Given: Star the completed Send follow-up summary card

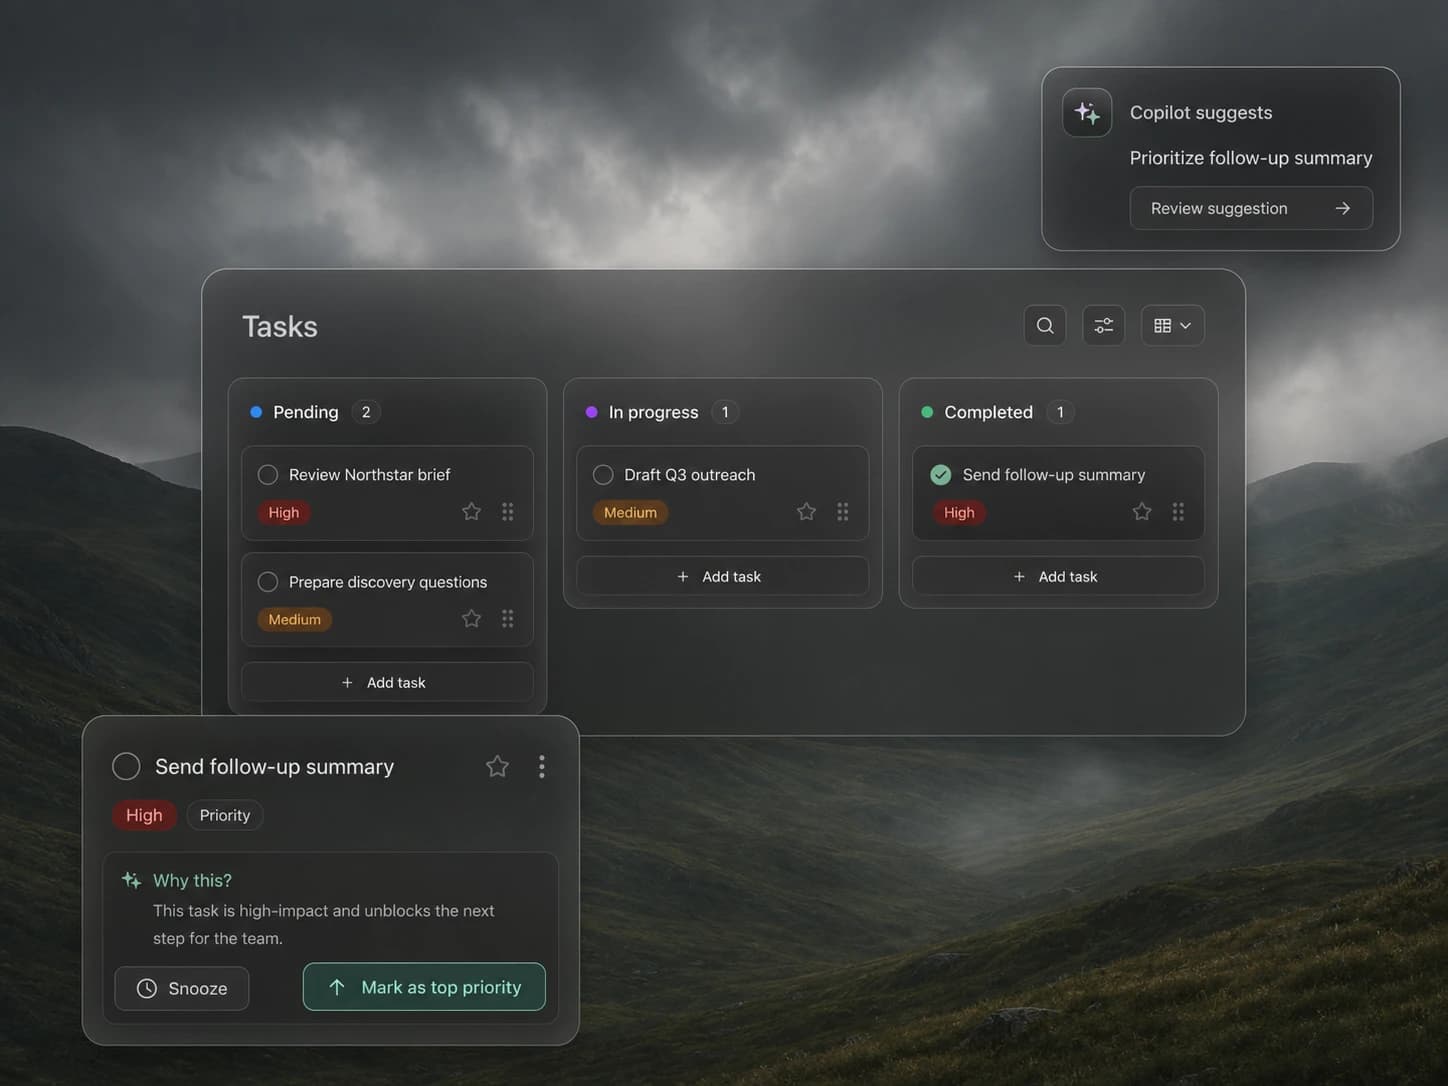Looking at the screenshot, I should (1142, 512).
